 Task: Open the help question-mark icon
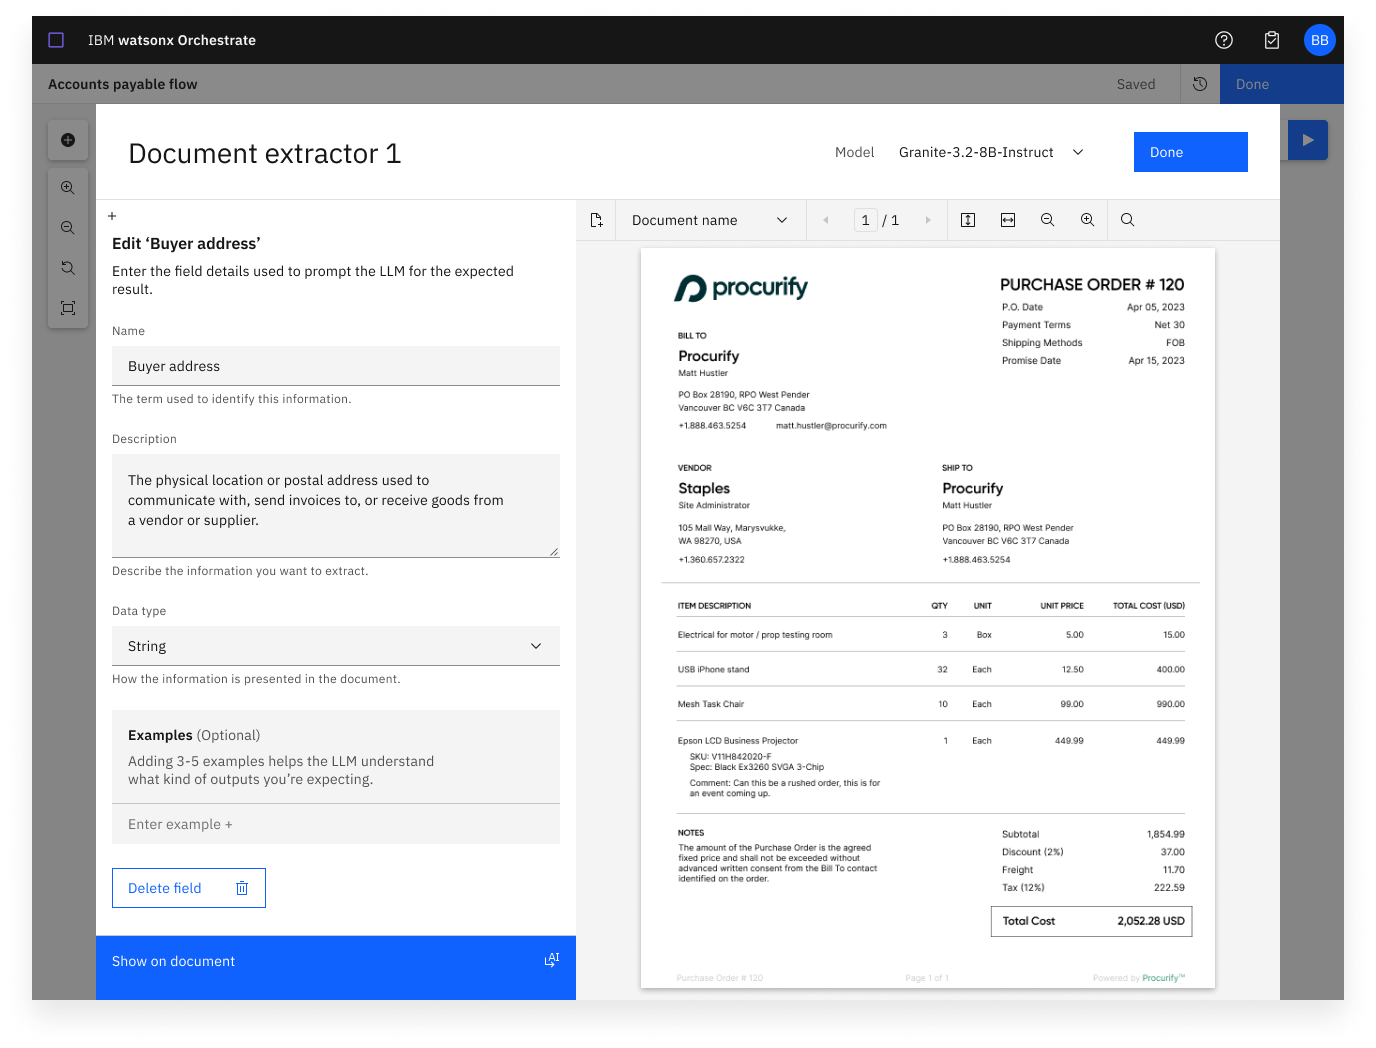1224,40
